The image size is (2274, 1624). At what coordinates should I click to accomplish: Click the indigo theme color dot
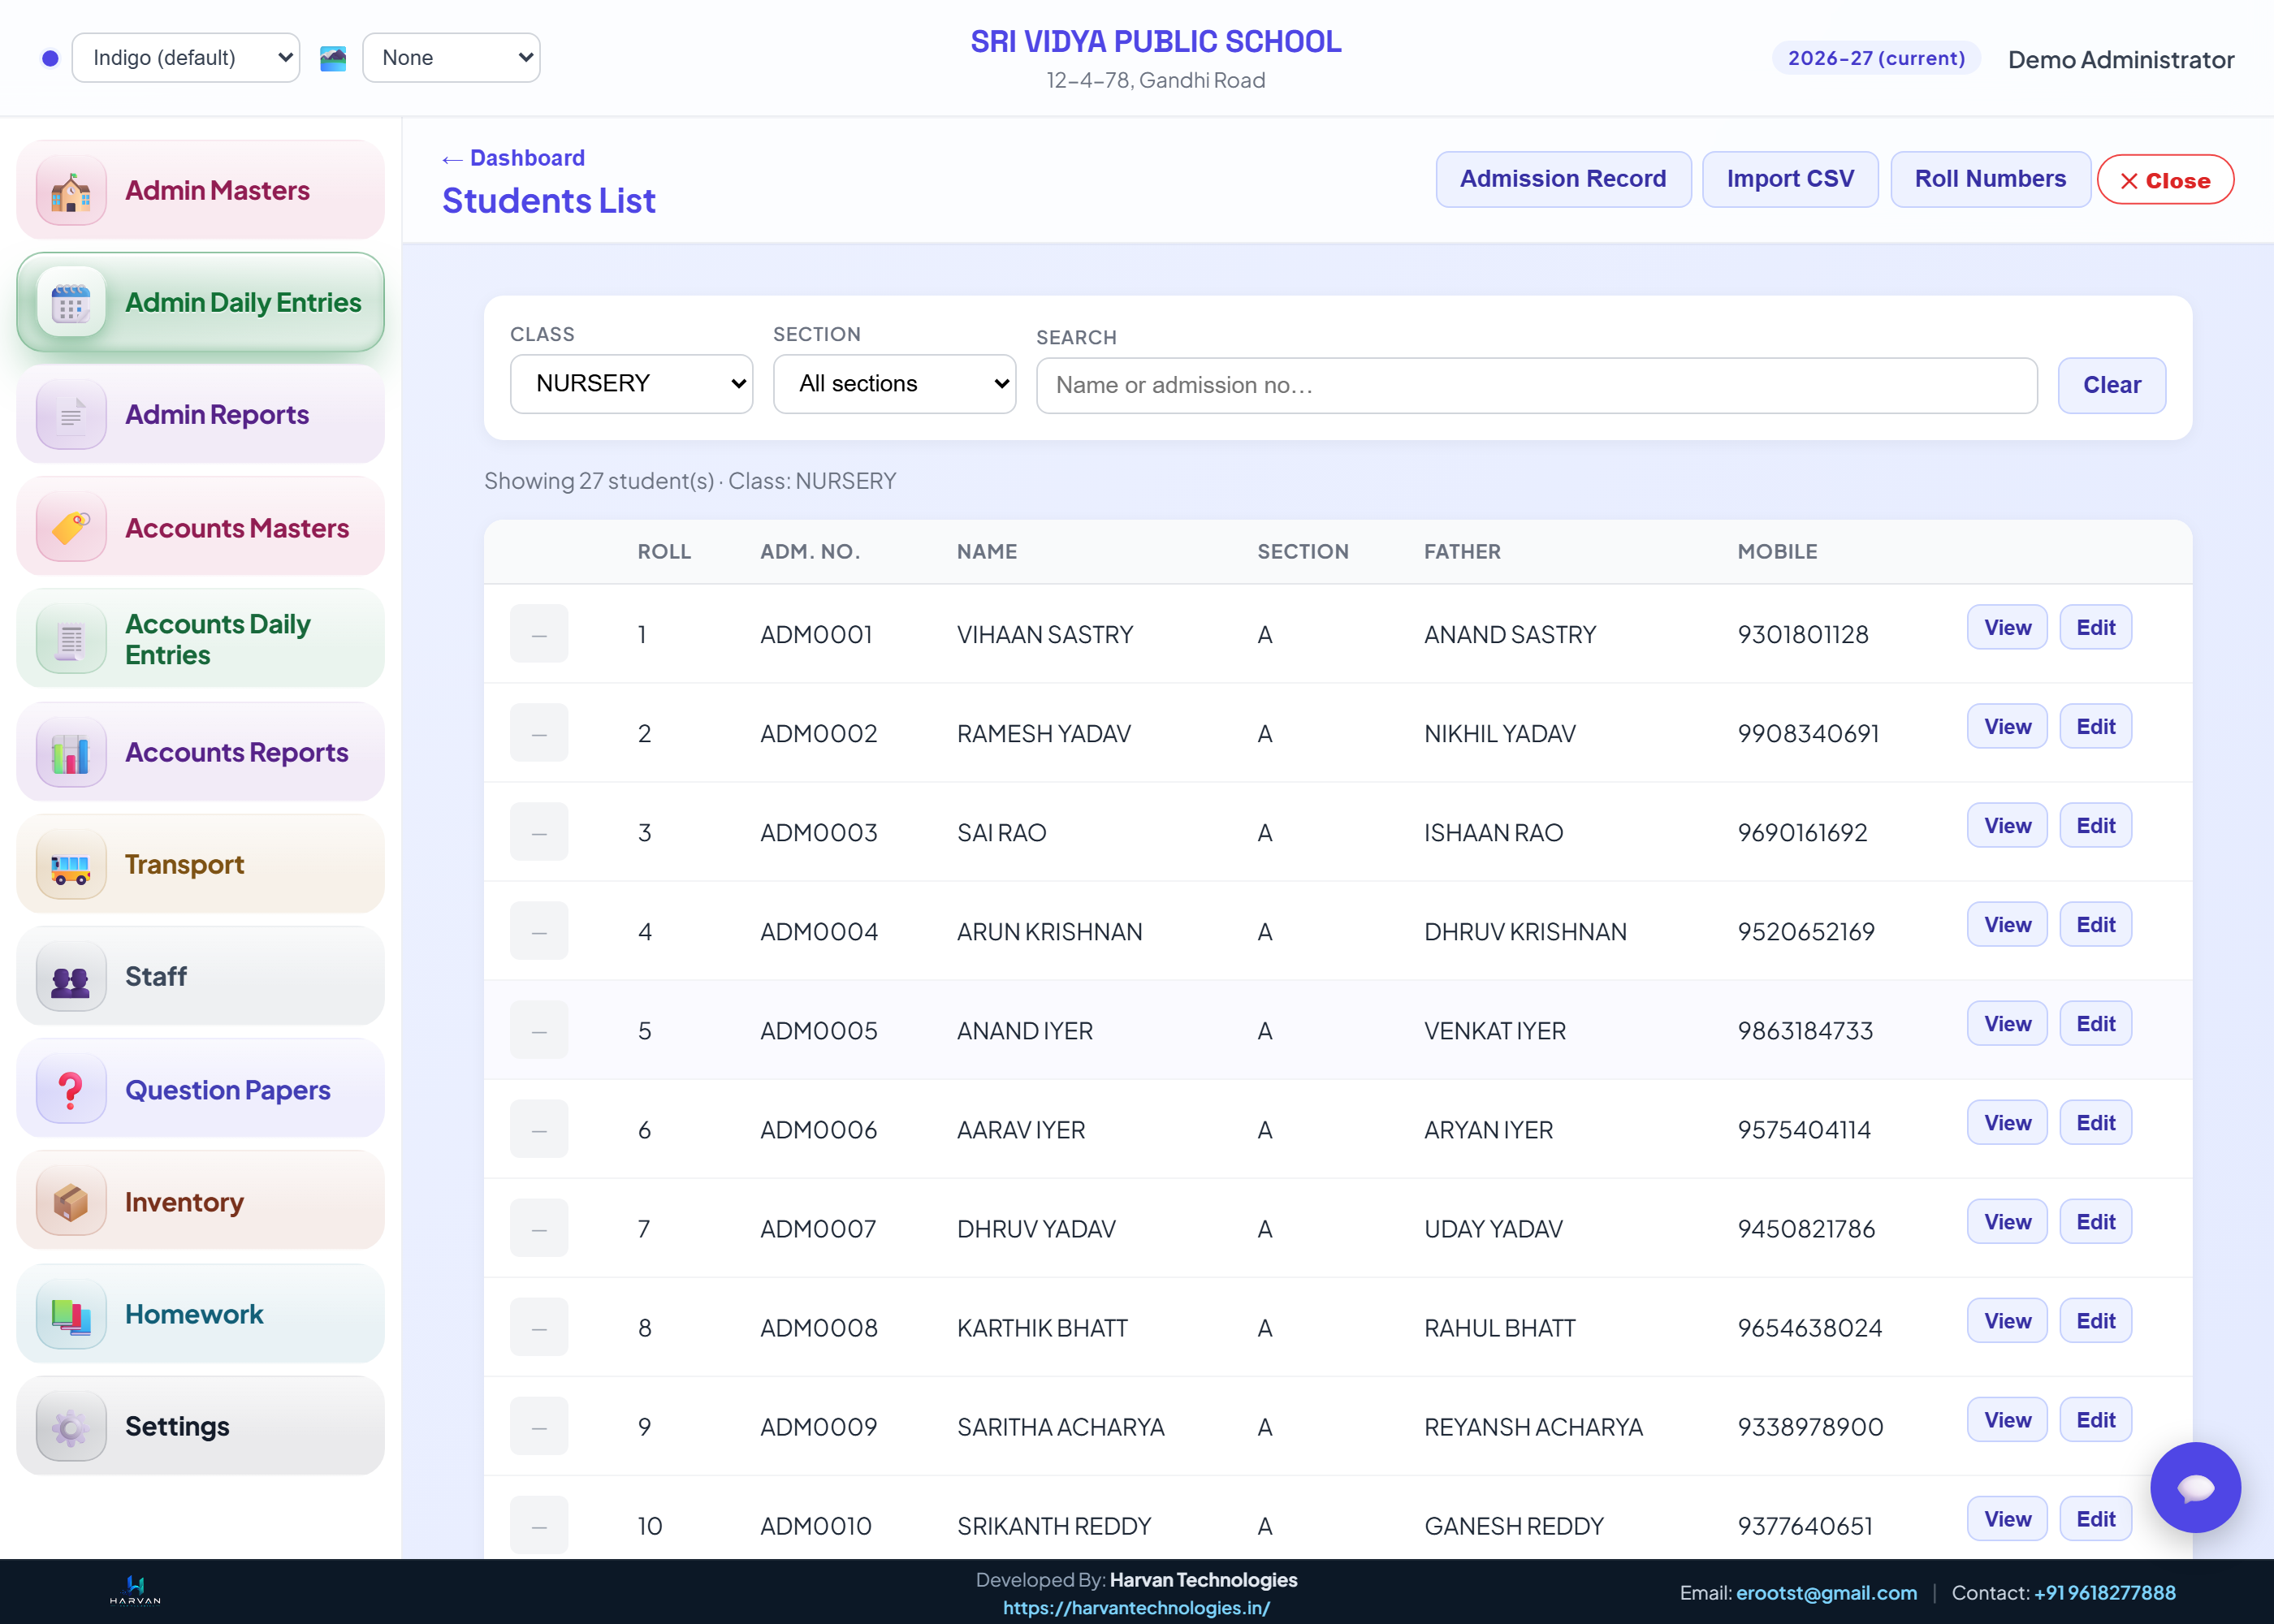tap(50, 58)
